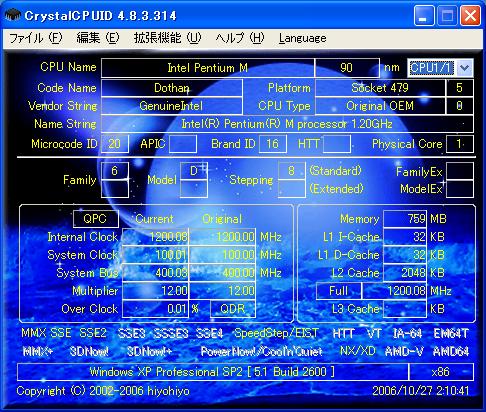The width and height of the screenshot is (486, 412).
Task: Click the GenuineIntel vendor string field
Action: tap(172, 106)
